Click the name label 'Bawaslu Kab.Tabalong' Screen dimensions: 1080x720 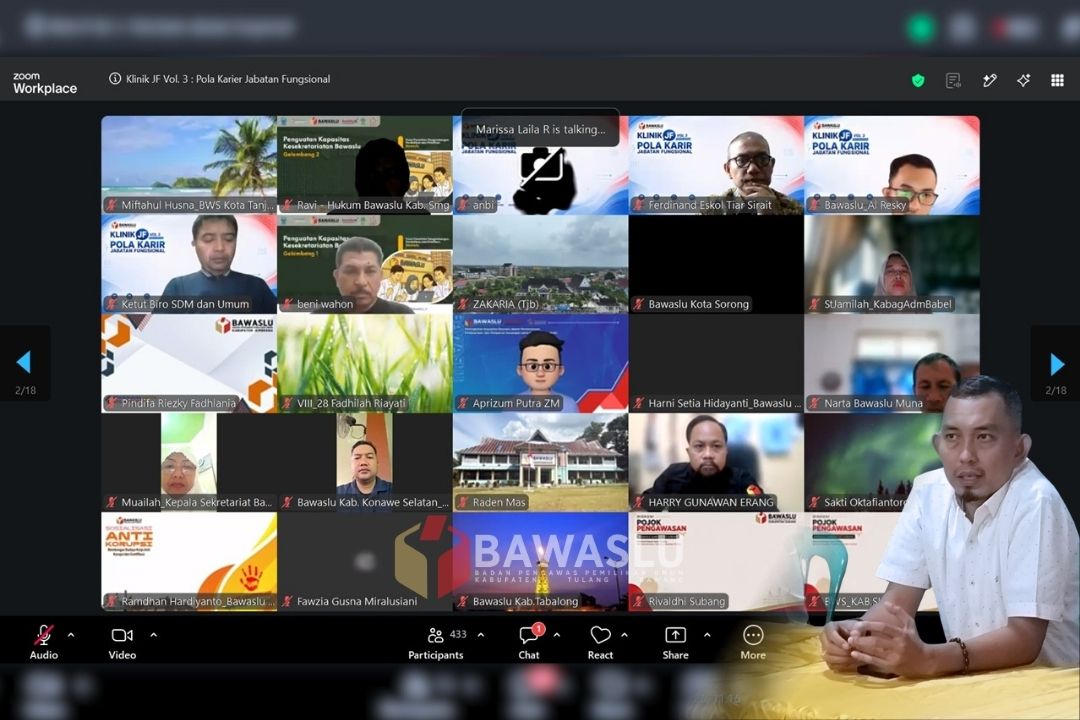(x=525, y=601)
